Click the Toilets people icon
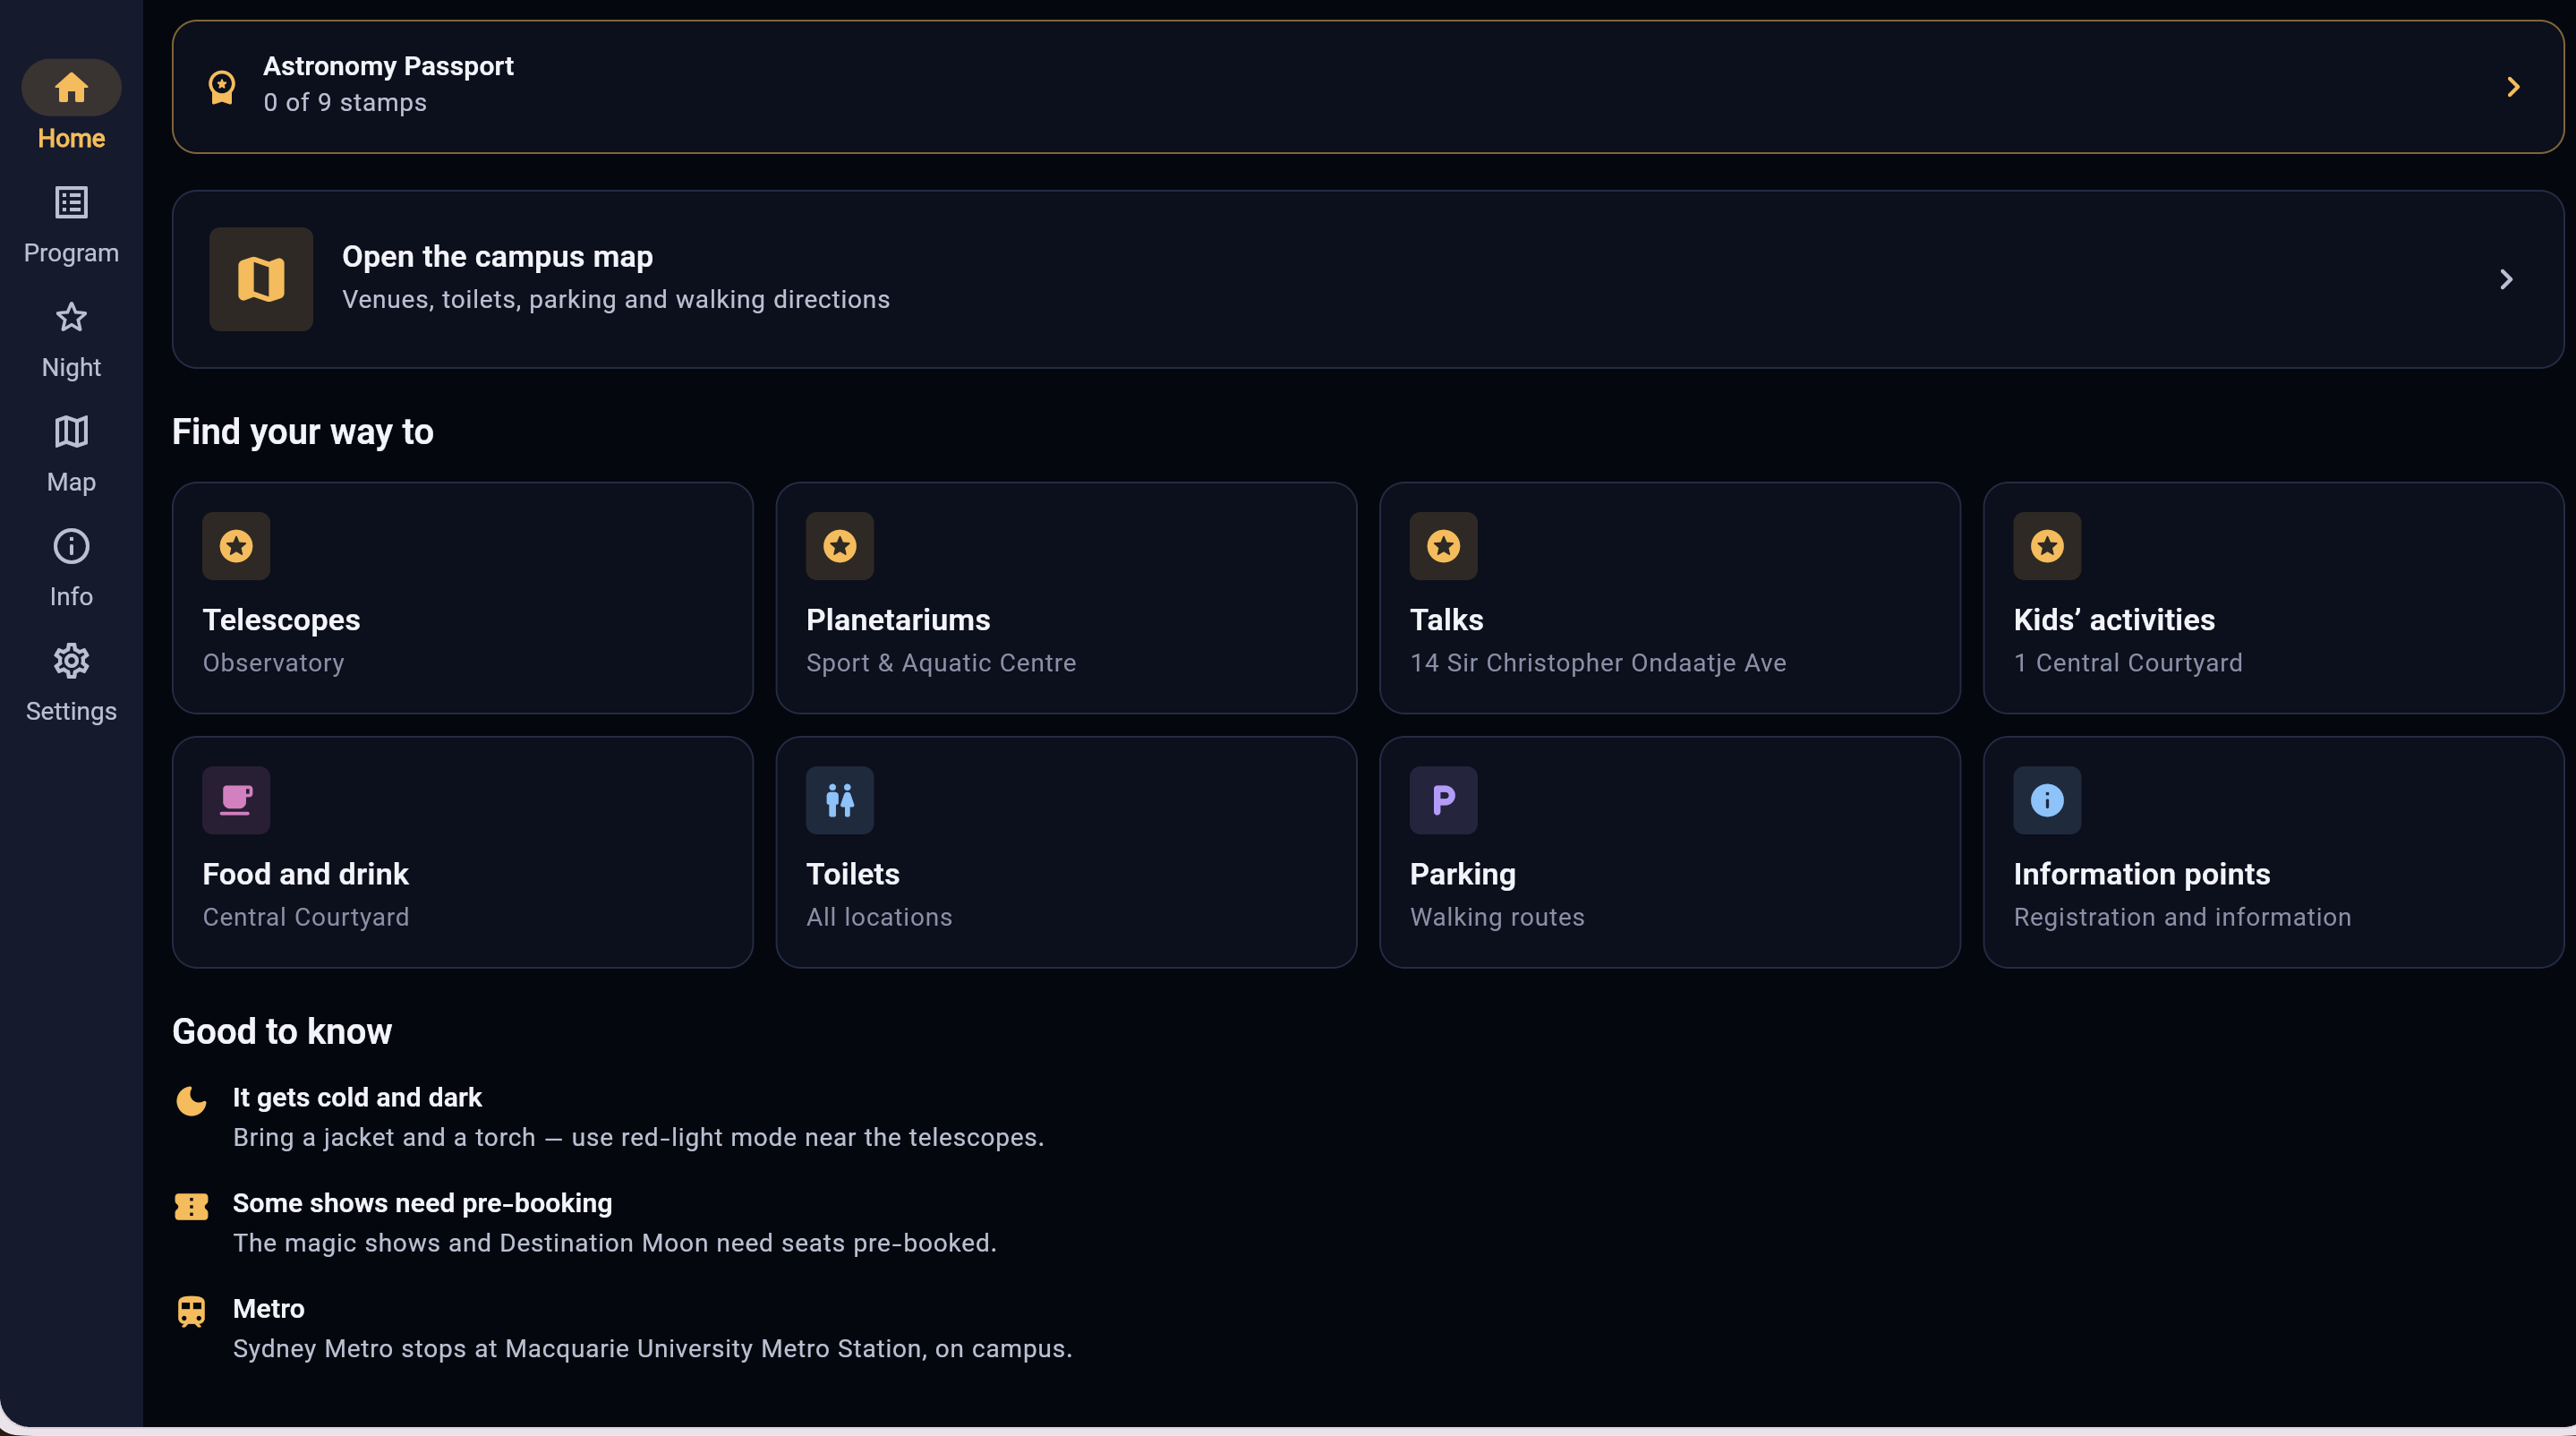The width and height of the screenshot is (2576, 1436). [840, 800]
